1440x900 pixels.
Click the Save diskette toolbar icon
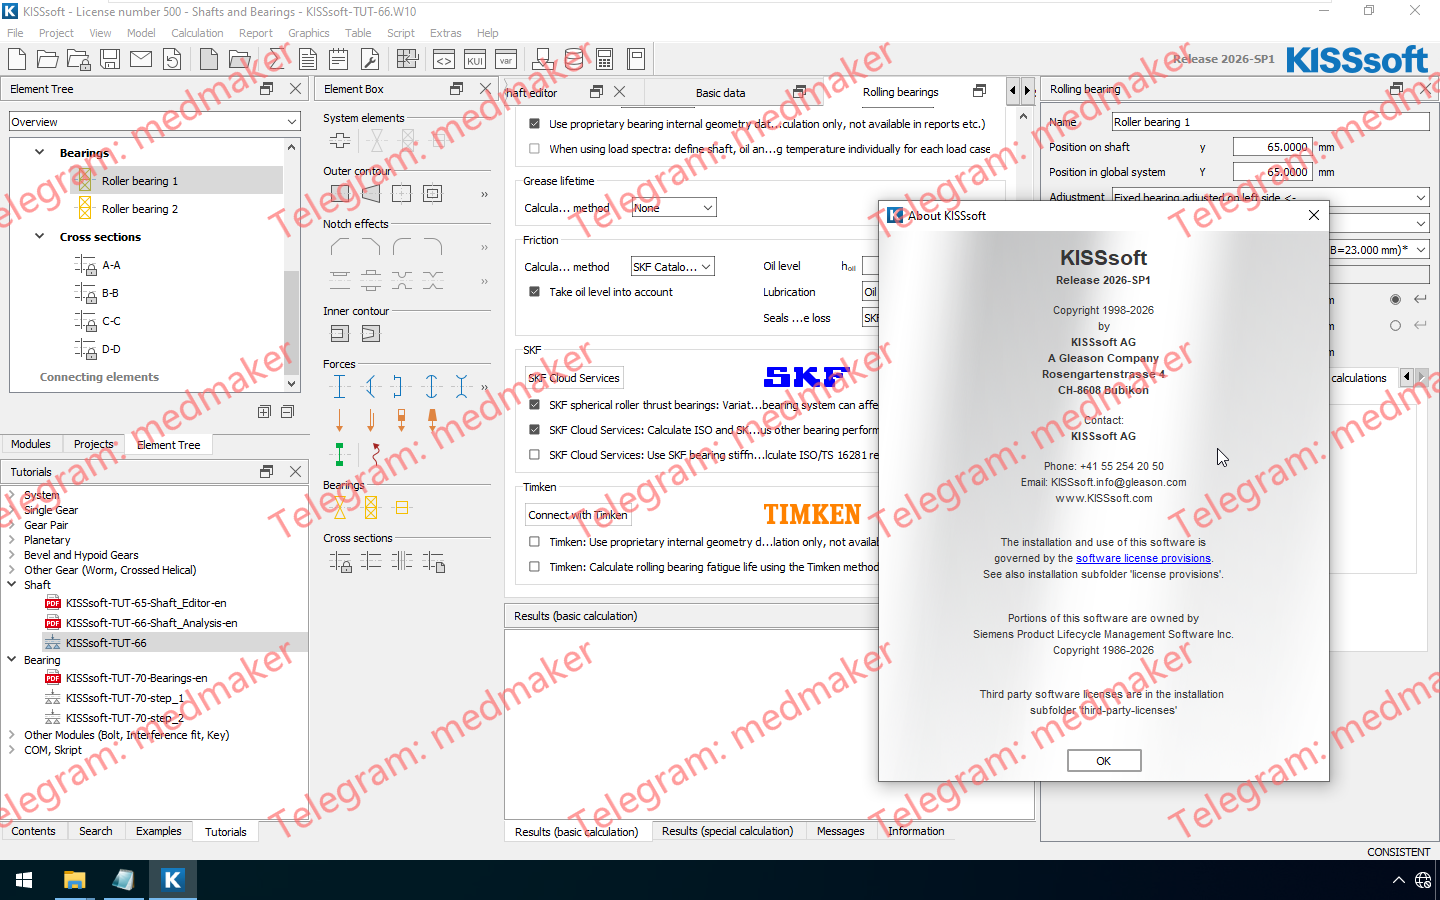click(110, 59)
